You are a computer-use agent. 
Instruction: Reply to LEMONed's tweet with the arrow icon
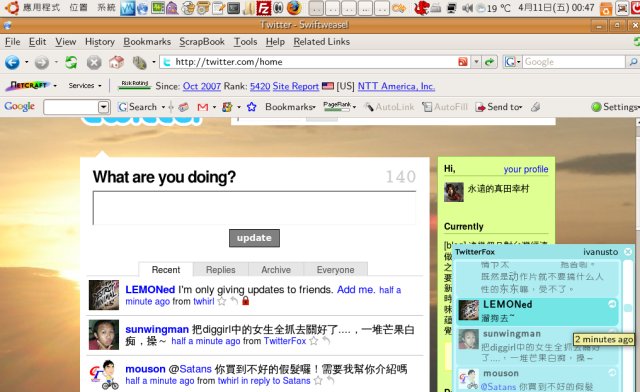[x=234, y=301]
